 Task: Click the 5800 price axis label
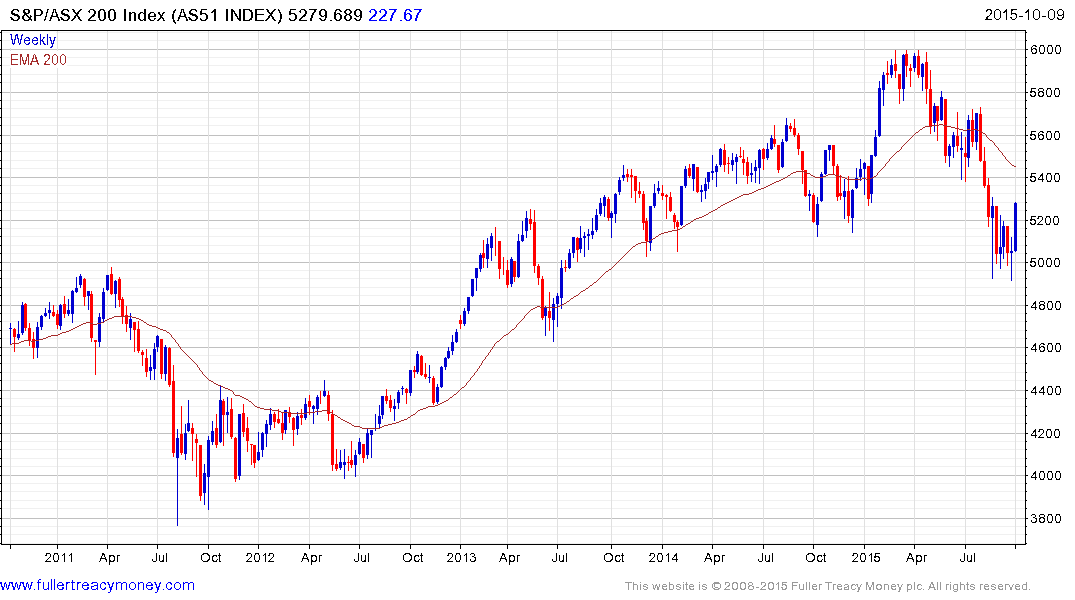coord(1046,92)
